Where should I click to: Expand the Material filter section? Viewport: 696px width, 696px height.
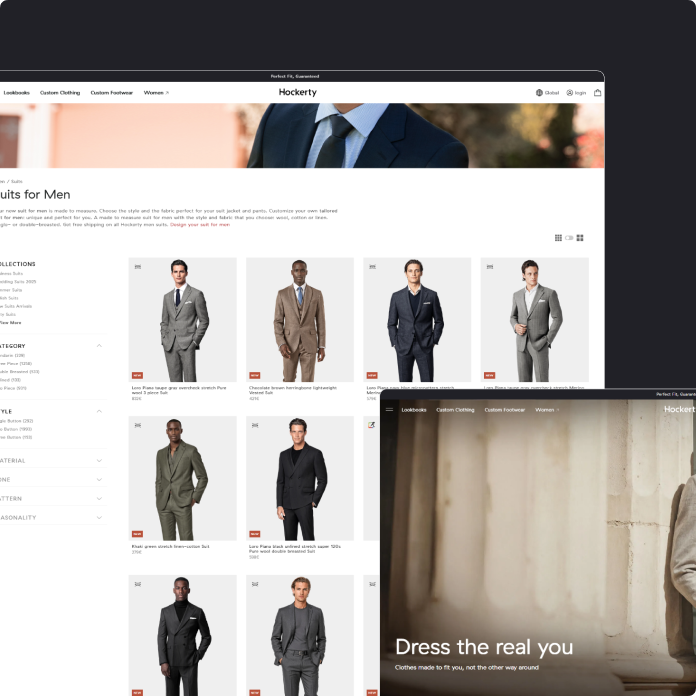coord(99,461)
